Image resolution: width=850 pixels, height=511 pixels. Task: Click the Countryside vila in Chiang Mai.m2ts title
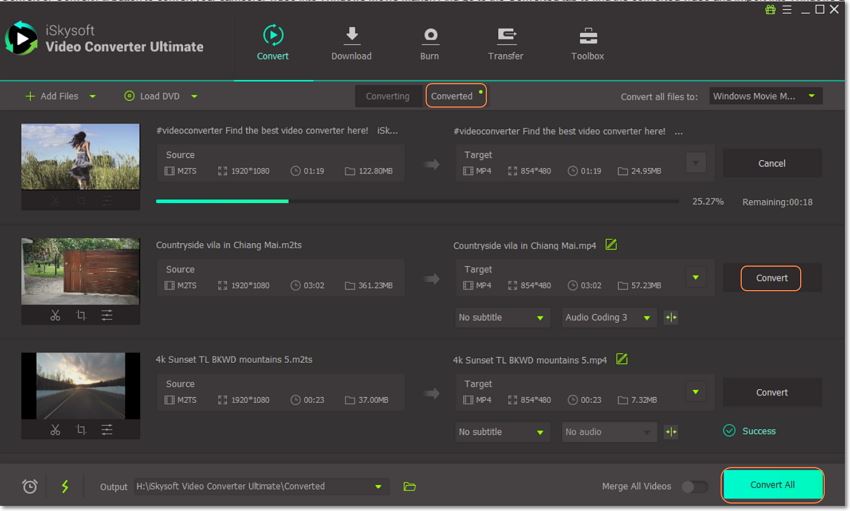click(x=229, y=245)
